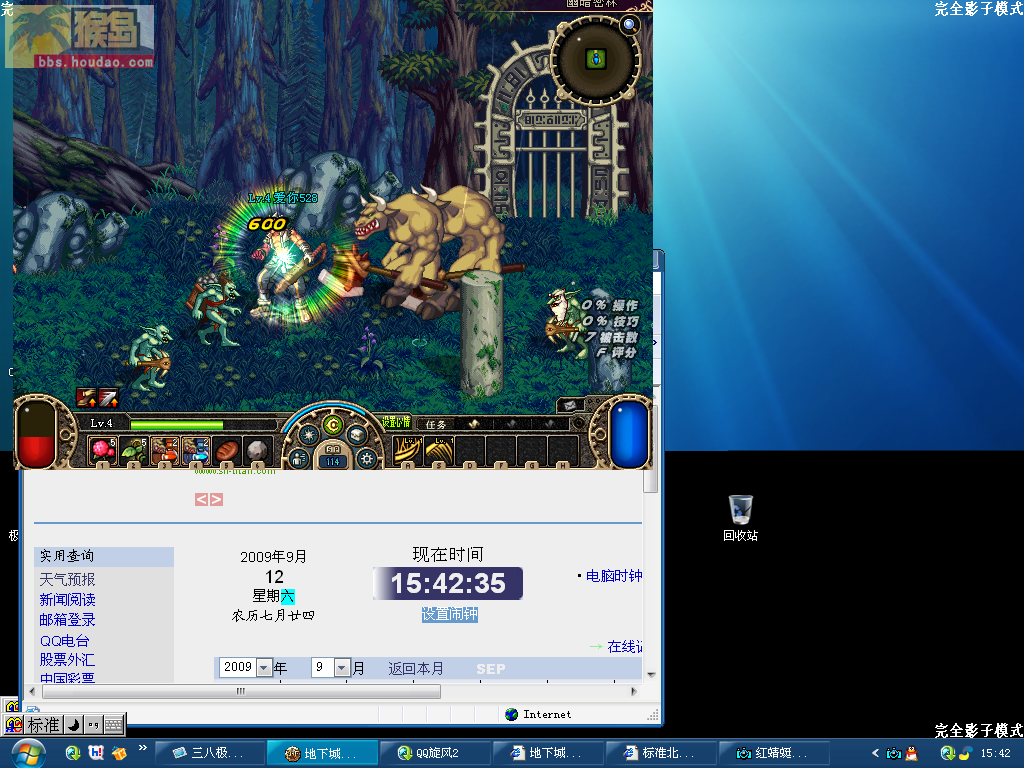Image resolution: width=1024 pixels, height=768 pixels.
Task: Use the sunflower herb in quick slot 2
Action: click(x=134, y=450)
